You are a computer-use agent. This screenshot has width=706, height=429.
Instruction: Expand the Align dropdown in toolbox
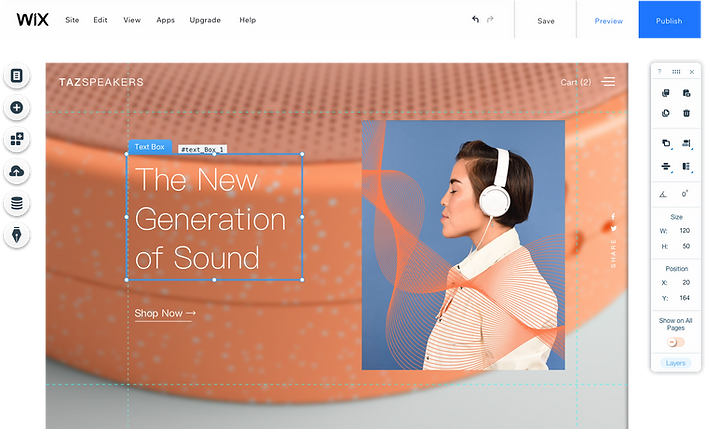pyautogui.click(x=687, y=143)
